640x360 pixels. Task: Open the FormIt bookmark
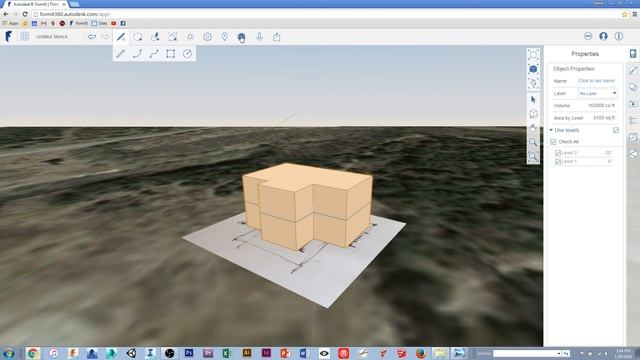tap(78, 24)
